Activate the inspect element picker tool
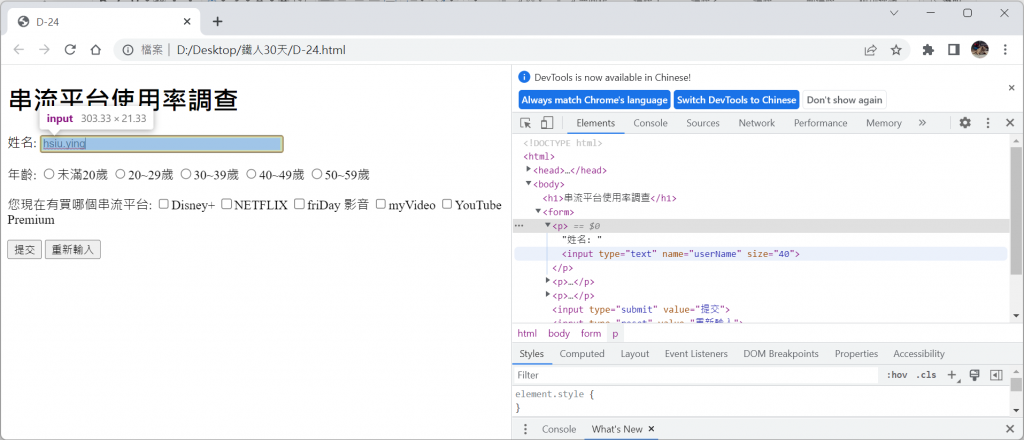 click(526, 123)
